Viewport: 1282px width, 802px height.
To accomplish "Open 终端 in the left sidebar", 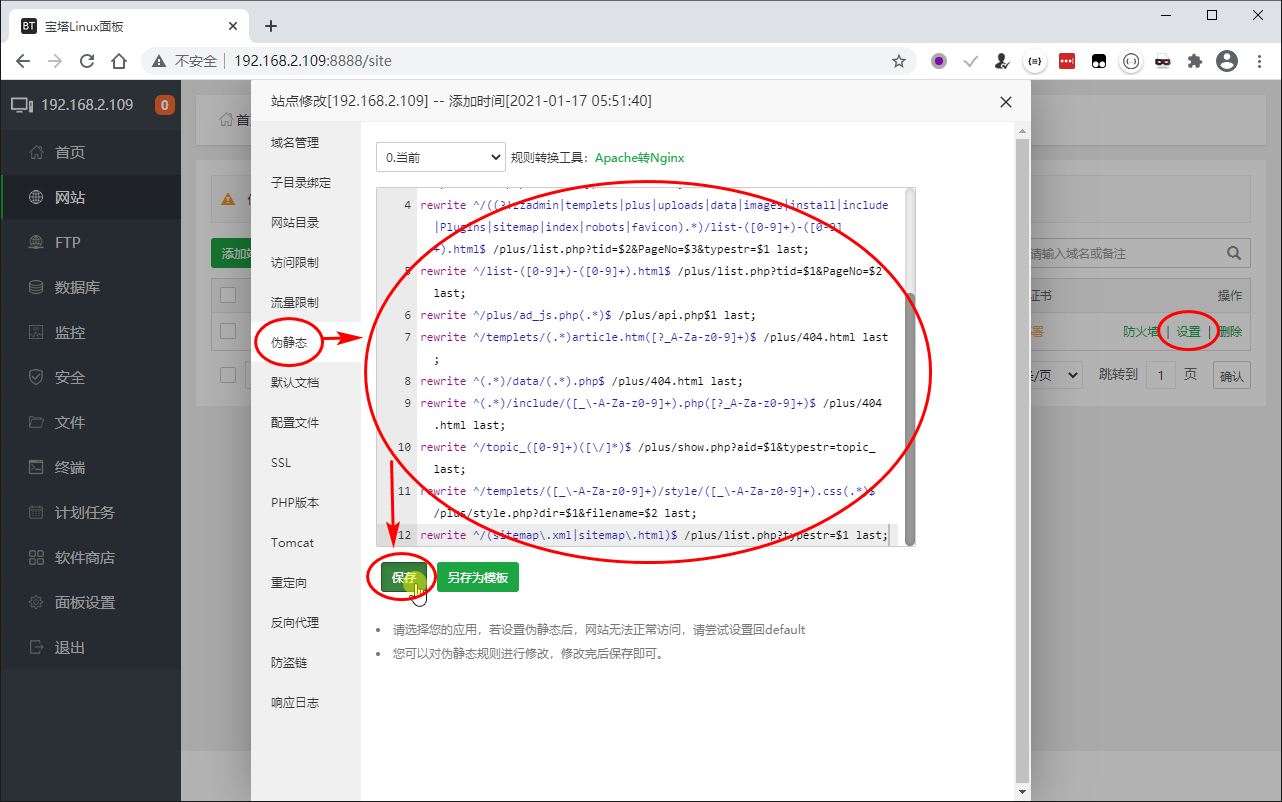I will (x=90, y=467).
